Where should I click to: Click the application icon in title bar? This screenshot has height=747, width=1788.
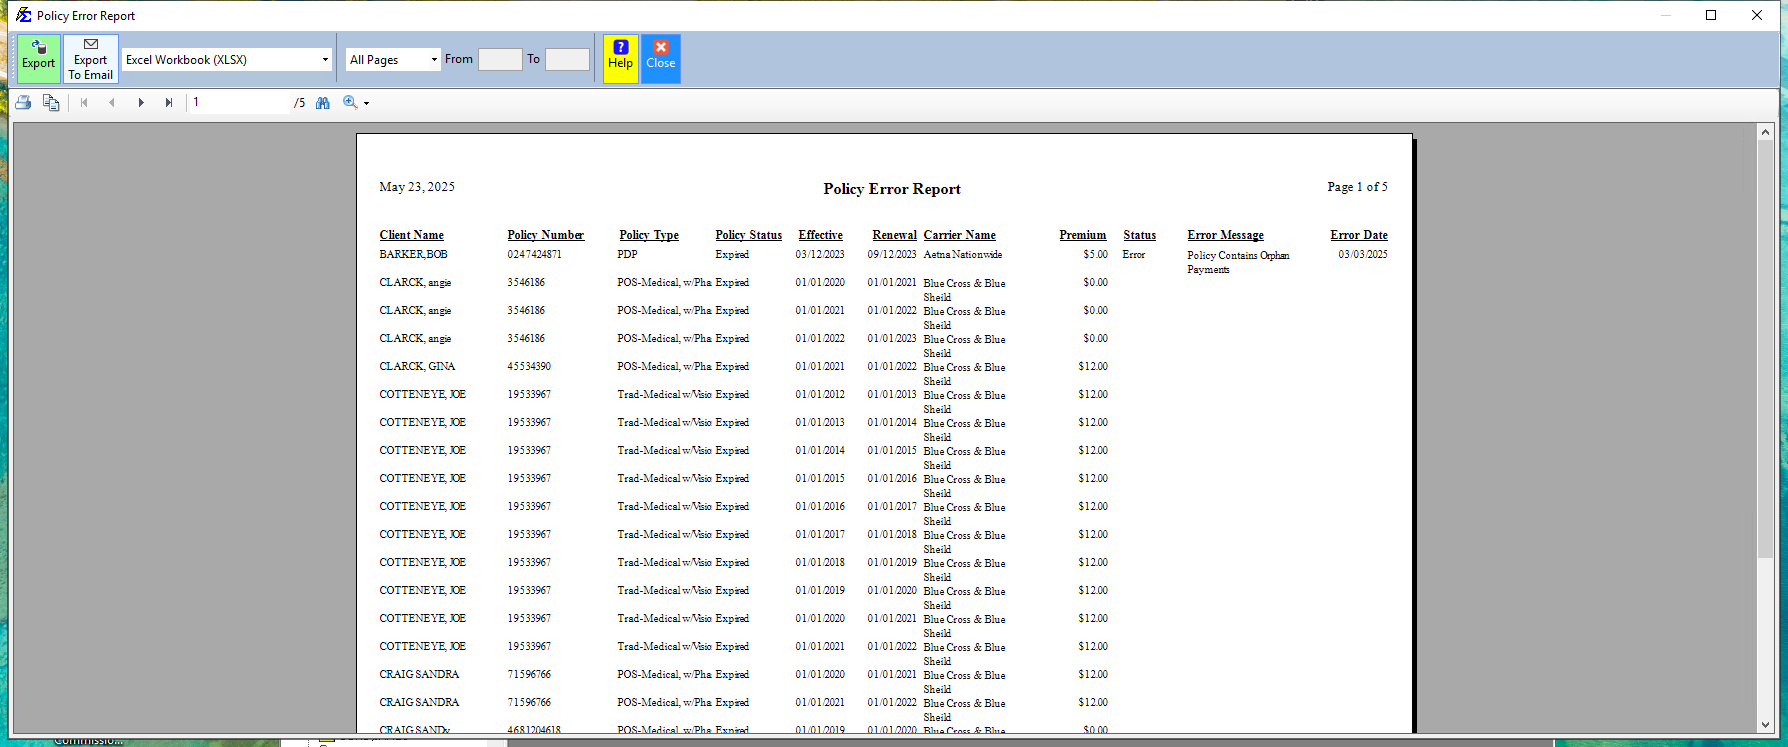[x=23, y=15]
